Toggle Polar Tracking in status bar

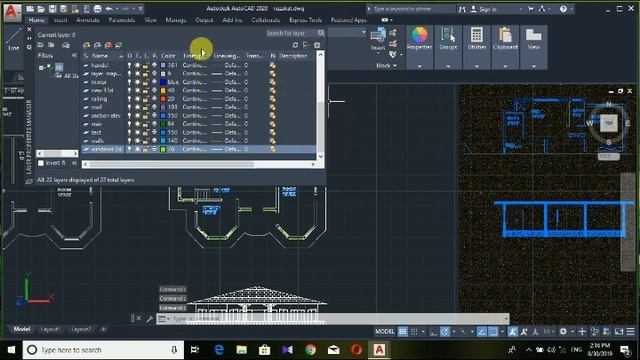pos(445,331)
